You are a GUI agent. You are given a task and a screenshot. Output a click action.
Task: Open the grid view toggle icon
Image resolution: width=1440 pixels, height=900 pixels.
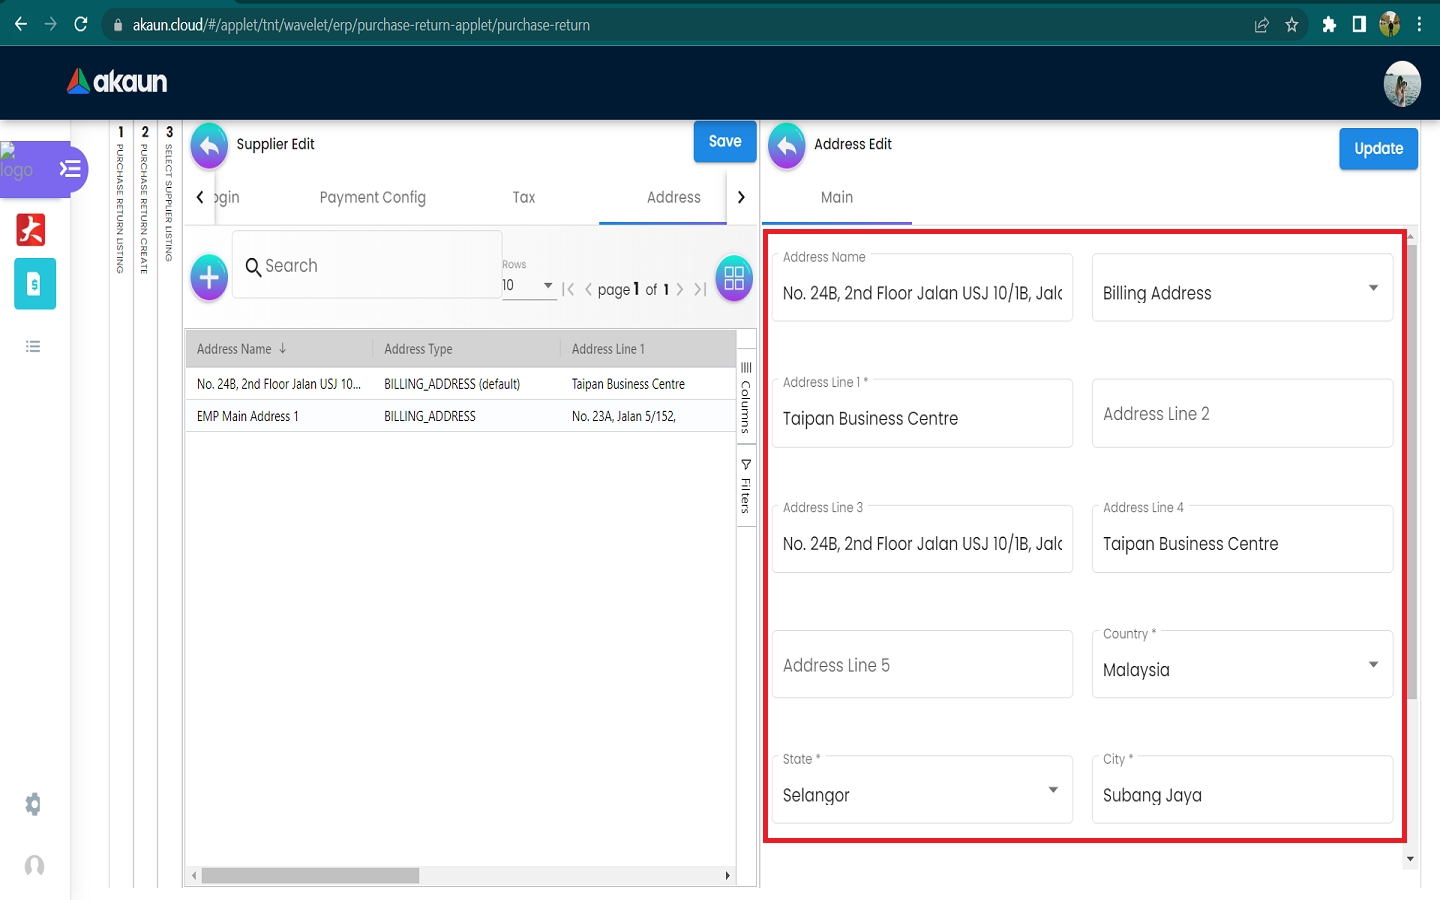click(x=734, y=278)
